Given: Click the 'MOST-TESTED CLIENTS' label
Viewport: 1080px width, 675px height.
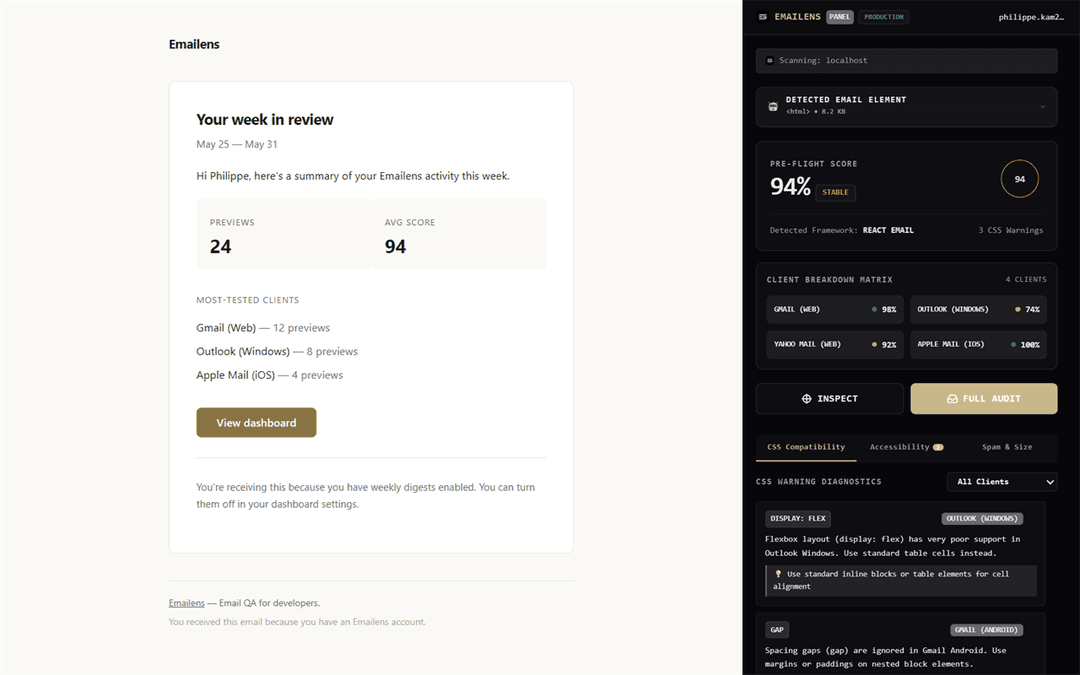Looking at the screenshot, I should coord(247,300).
